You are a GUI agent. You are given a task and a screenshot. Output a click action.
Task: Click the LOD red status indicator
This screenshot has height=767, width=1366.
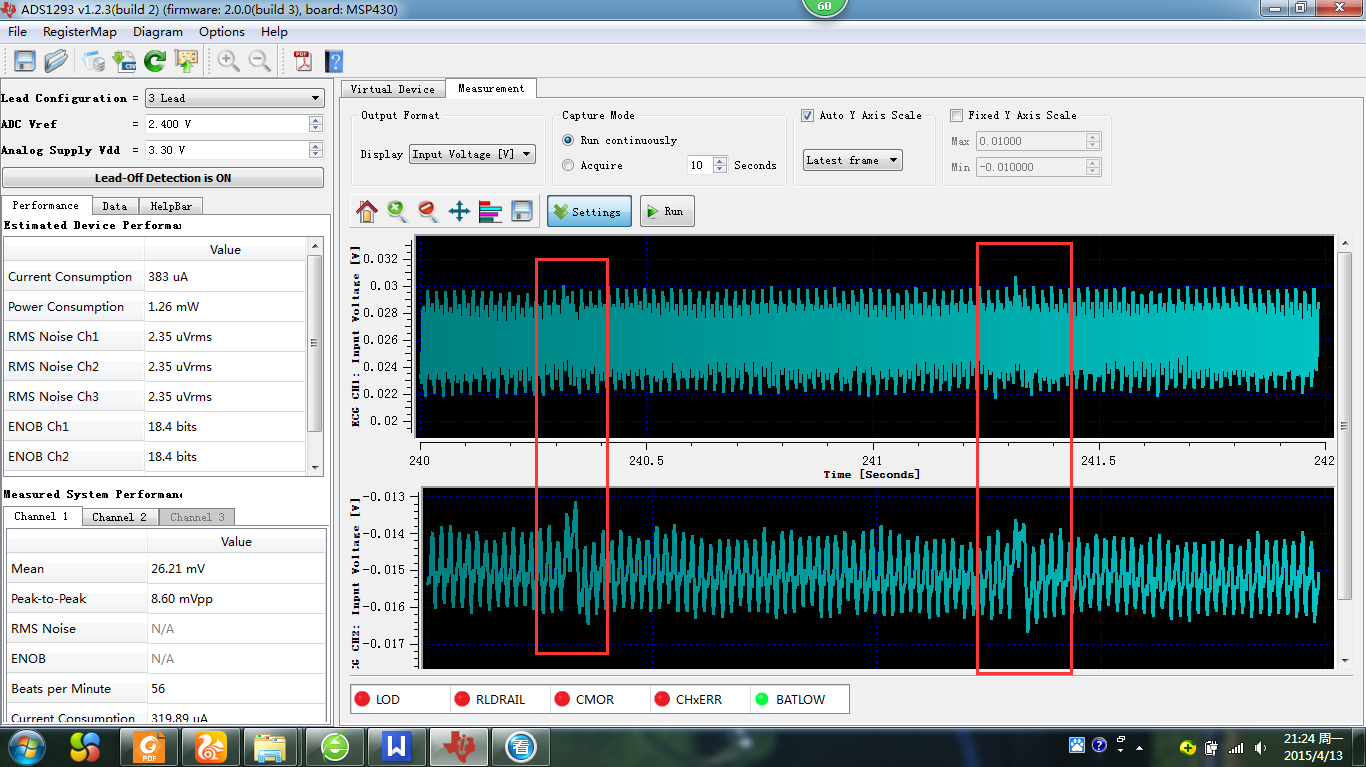363,699
